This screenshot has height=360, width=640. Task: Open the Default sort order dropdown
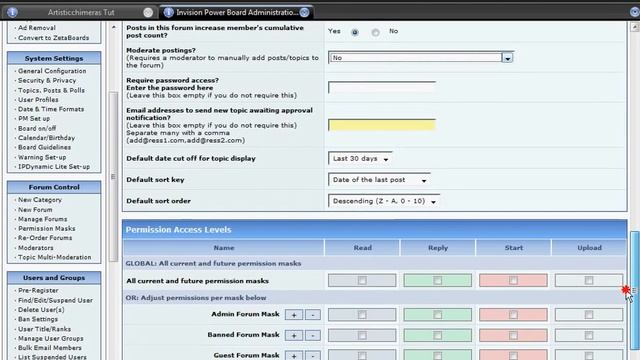pos(384,201)
